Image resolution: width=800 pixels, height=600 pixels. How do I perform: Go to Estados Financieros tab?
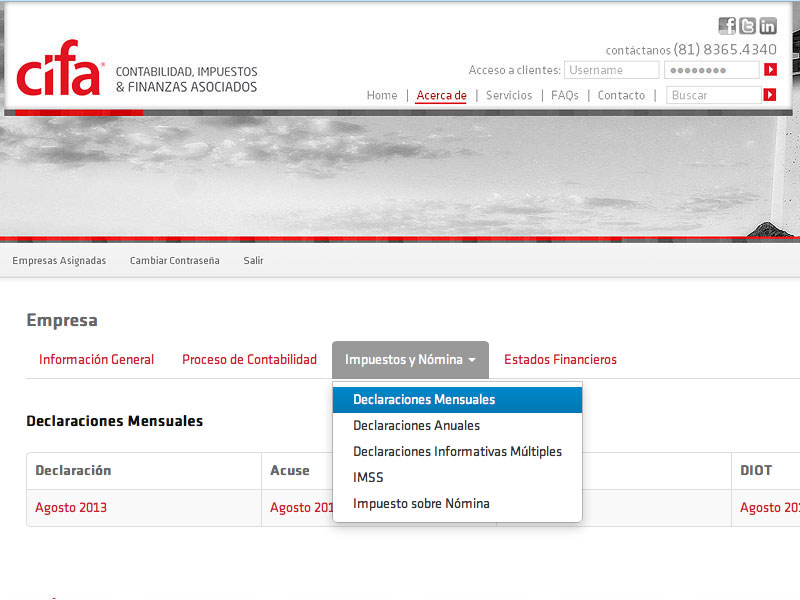[x=560, y=360]
